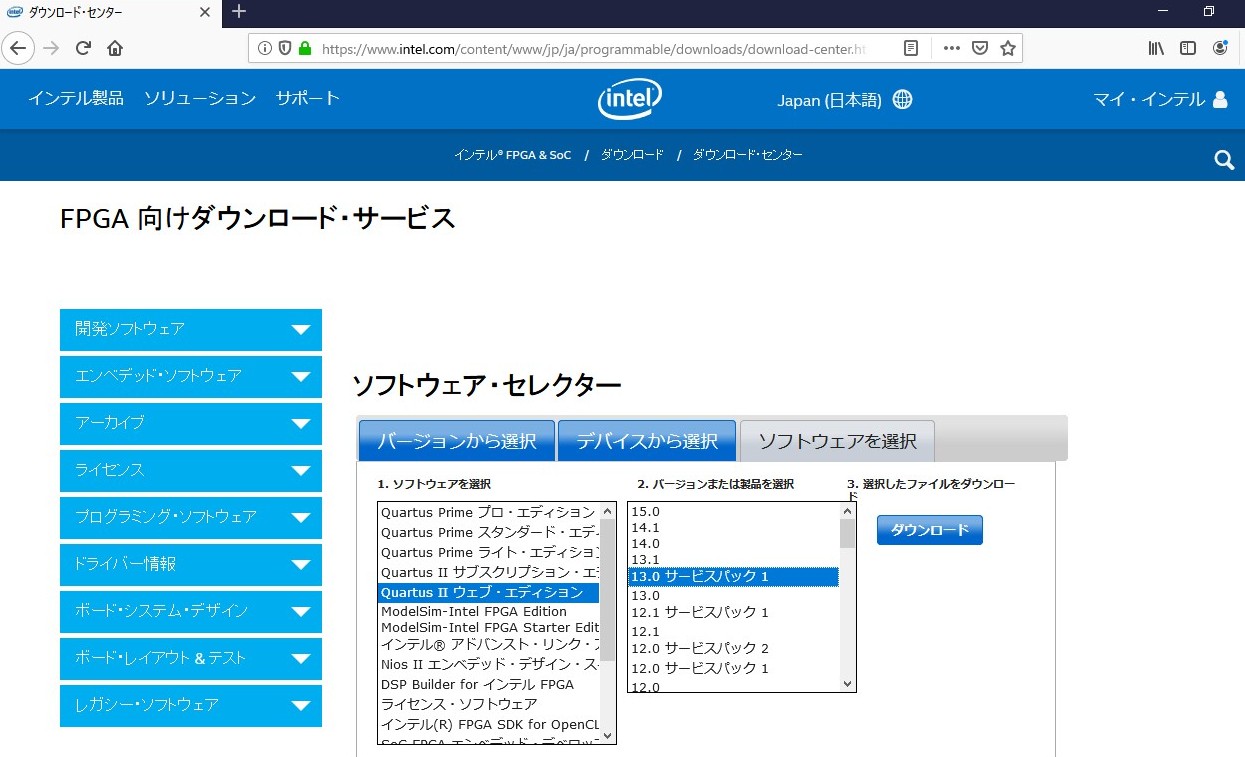Viewport: 1245px width, 757px height.
Task: Bookmark this page with the star
Action: 1008,48
